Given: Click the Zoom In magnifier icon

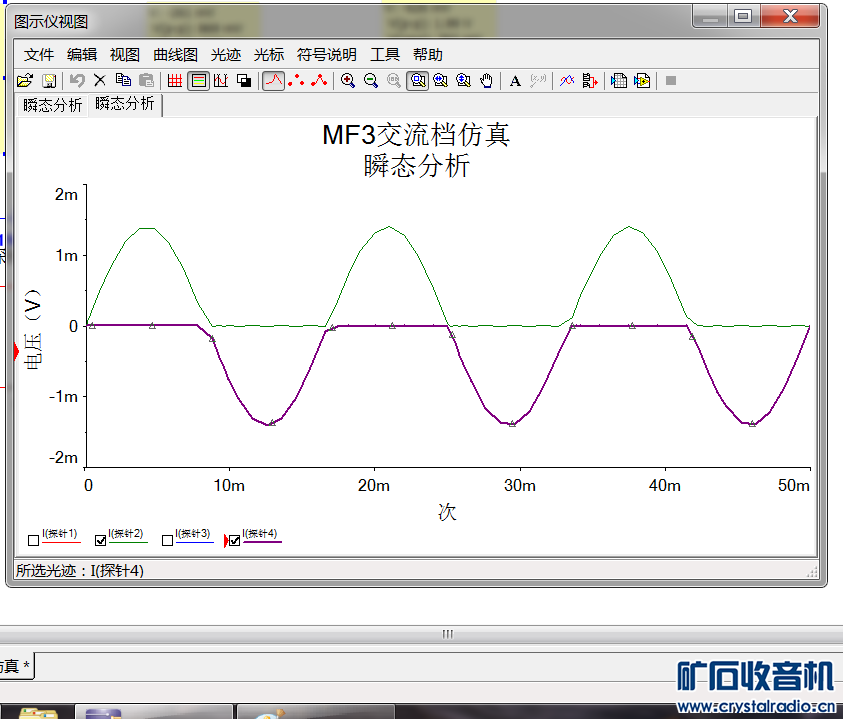Looking at the screenshot, I should (x=348, y=81).
